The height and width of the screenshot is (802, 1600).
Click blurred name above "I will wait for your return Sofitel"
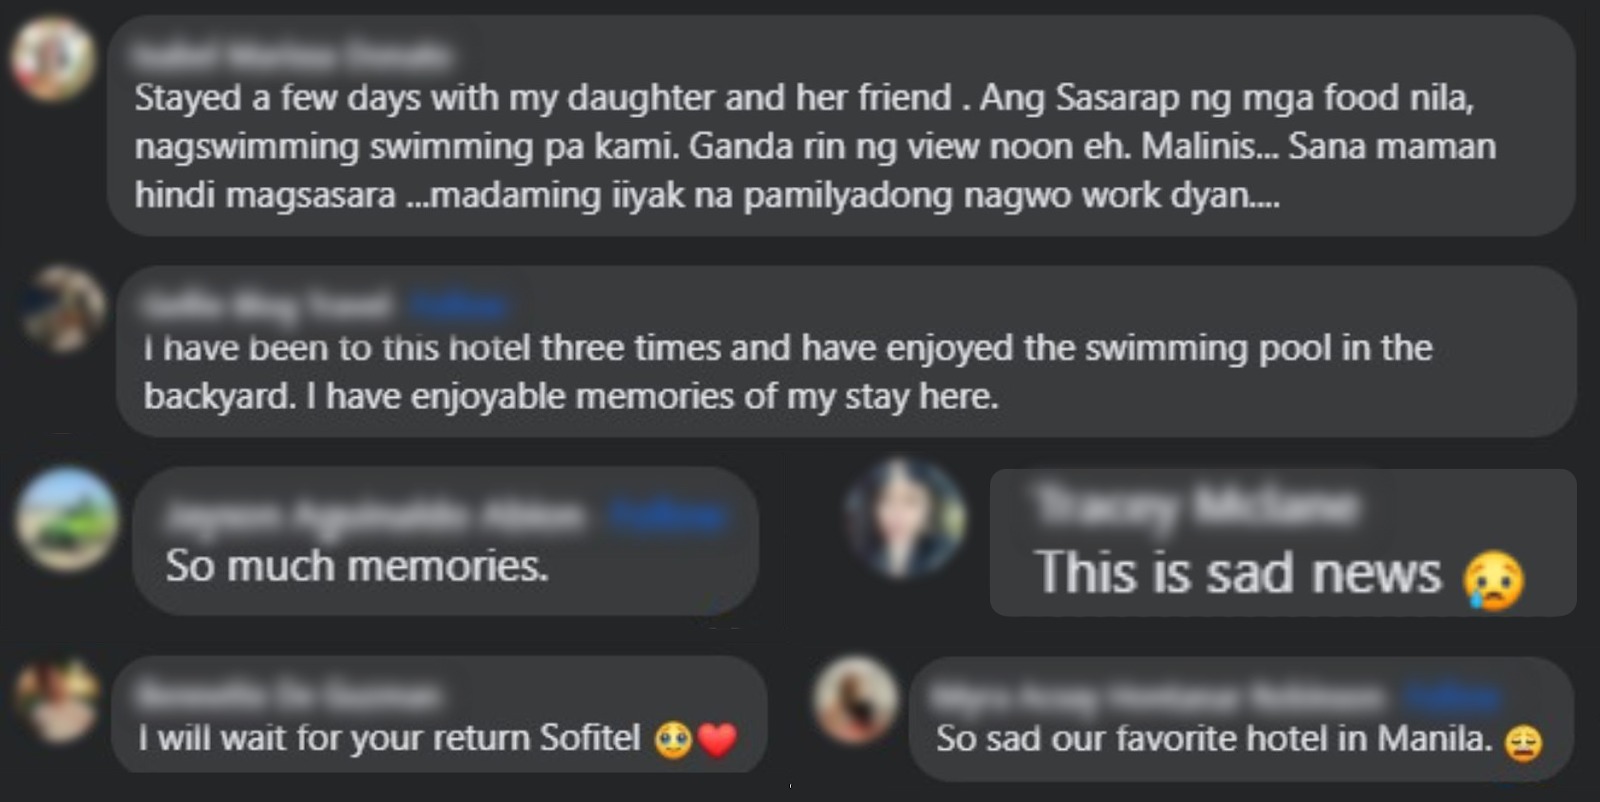pyautogui.click(x=290, y=692)
